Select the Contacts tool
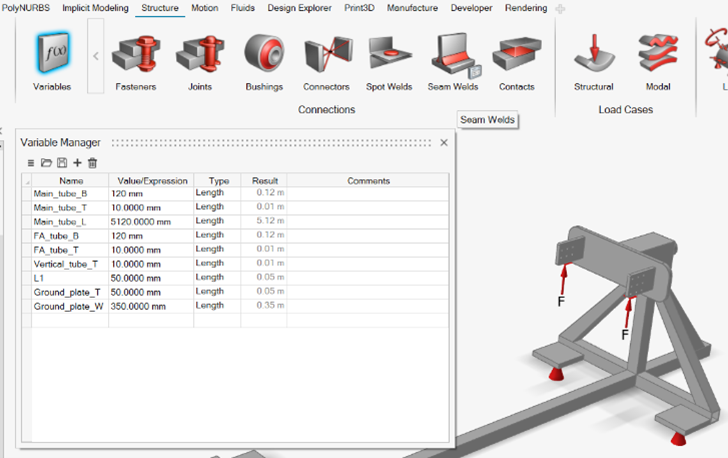This screenshot has height=458, width=728. click(516, 54)
